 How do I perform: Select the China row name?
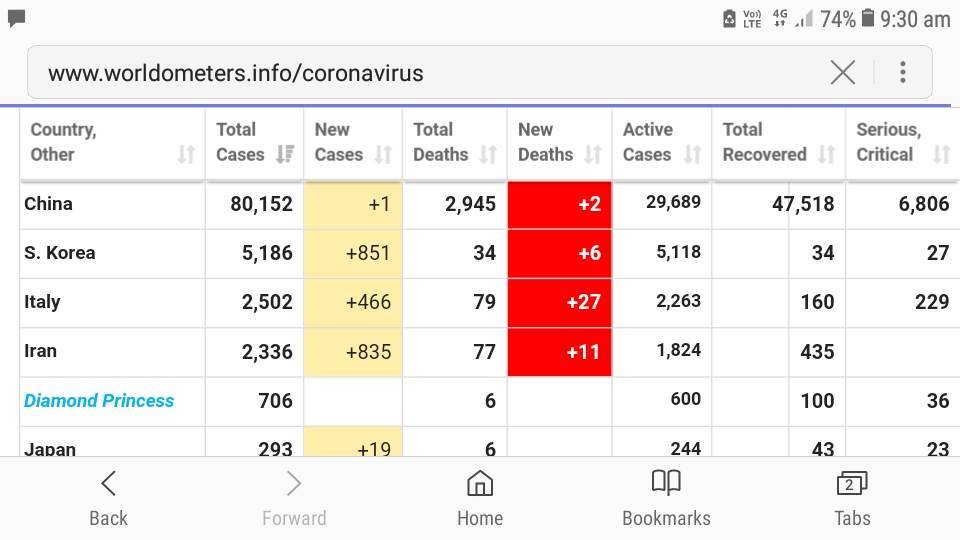tap(48, 204)
